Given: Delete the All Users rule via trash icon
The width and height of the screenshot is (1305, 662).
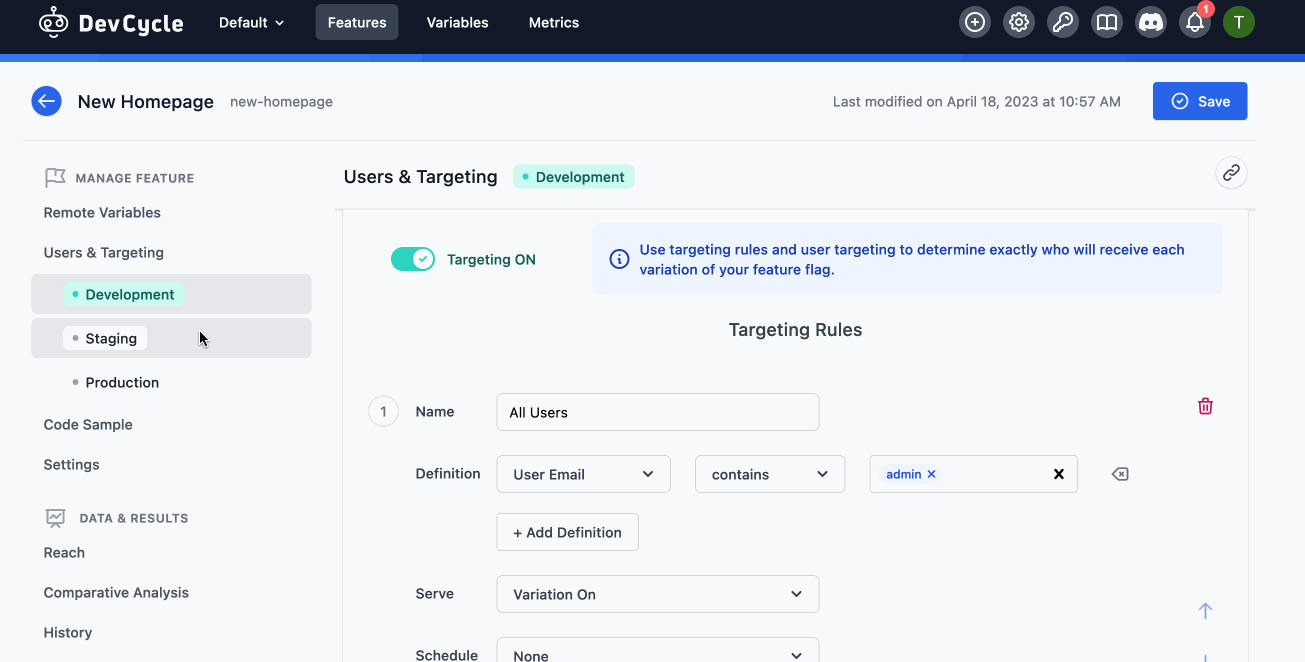Looking at the screenshot, I should coord(1205,406).
